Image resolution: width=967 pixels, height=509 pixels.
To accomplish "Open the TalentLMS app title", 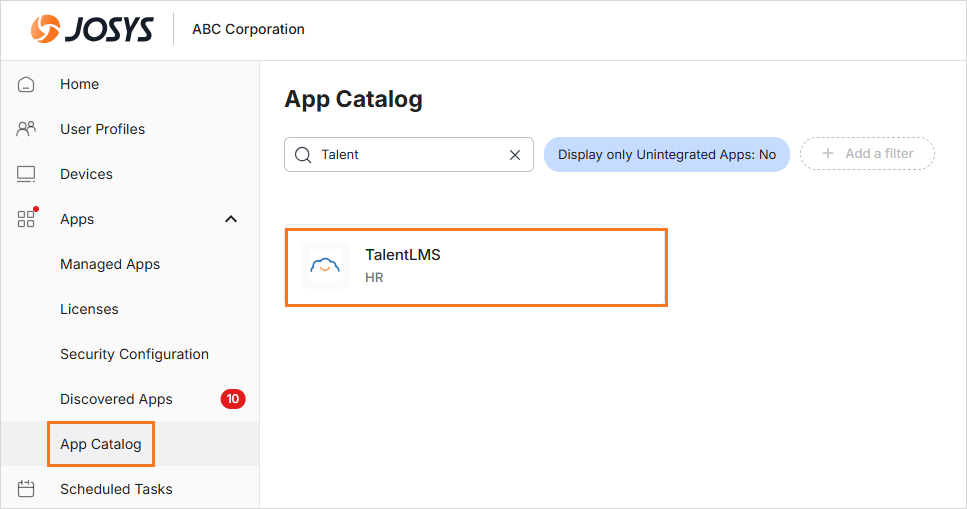I will coord(403,255).
